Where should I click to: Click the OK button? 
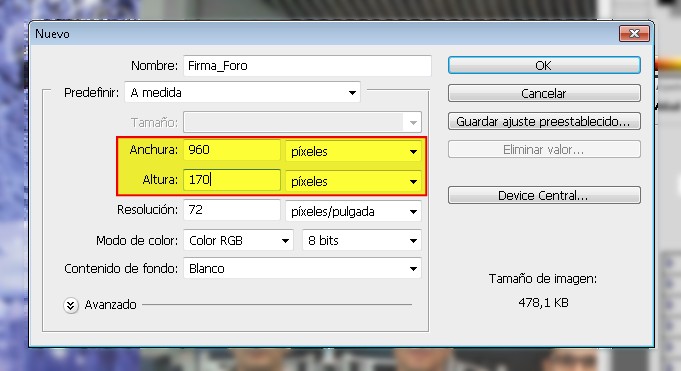544,65
